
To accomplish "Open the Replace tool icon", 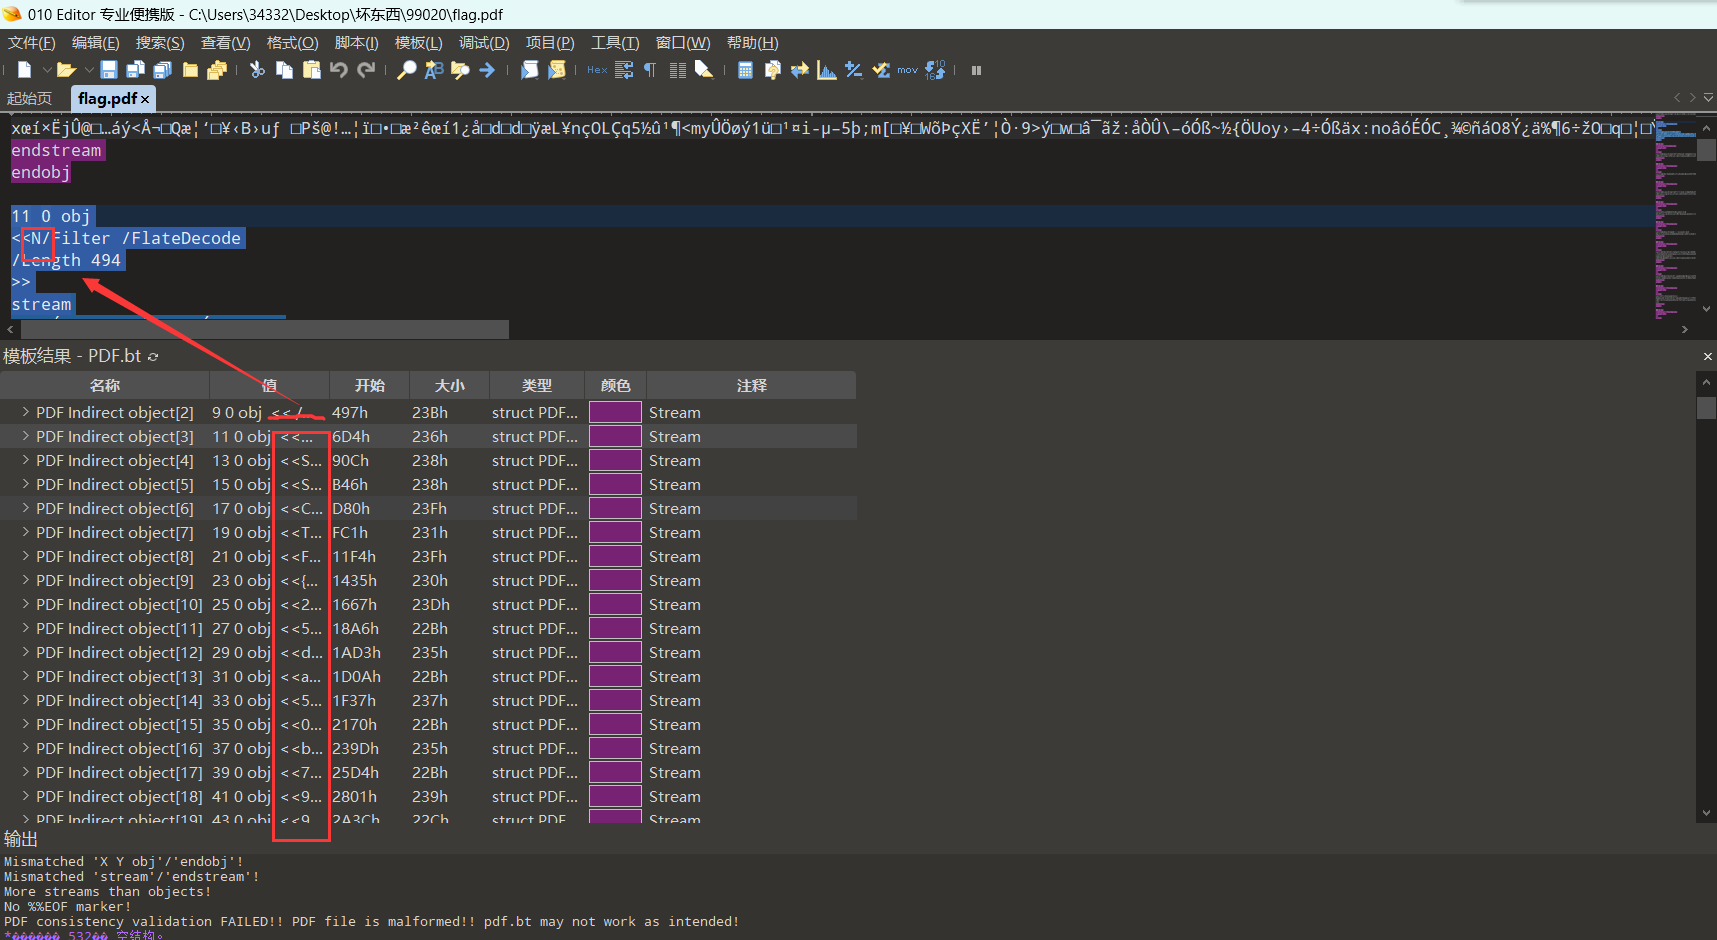I will tap(433, 70).
